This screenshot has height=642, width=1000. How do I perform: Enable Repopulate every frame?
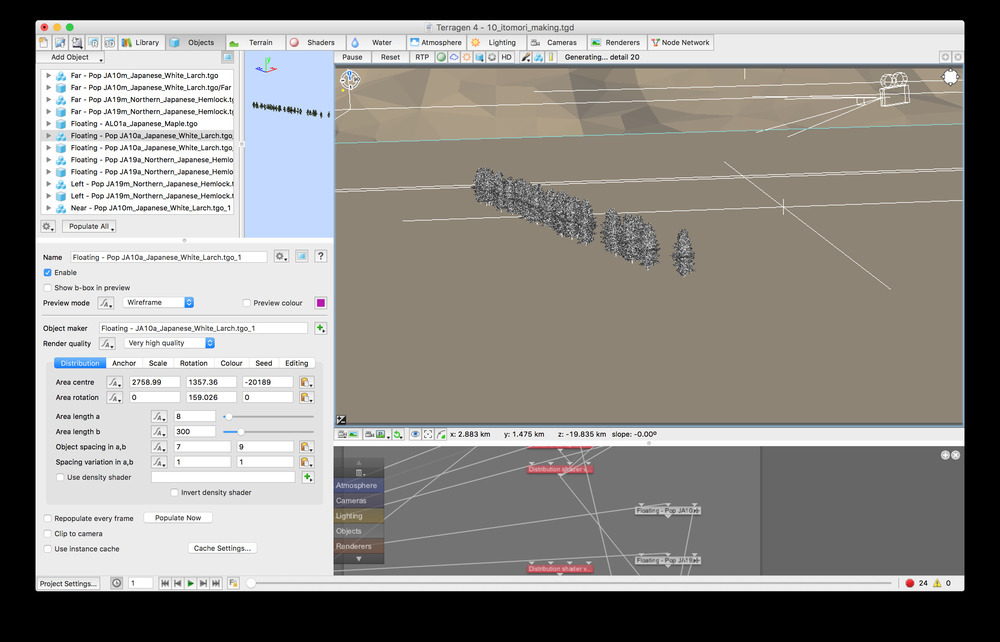(x=47, y=518)
